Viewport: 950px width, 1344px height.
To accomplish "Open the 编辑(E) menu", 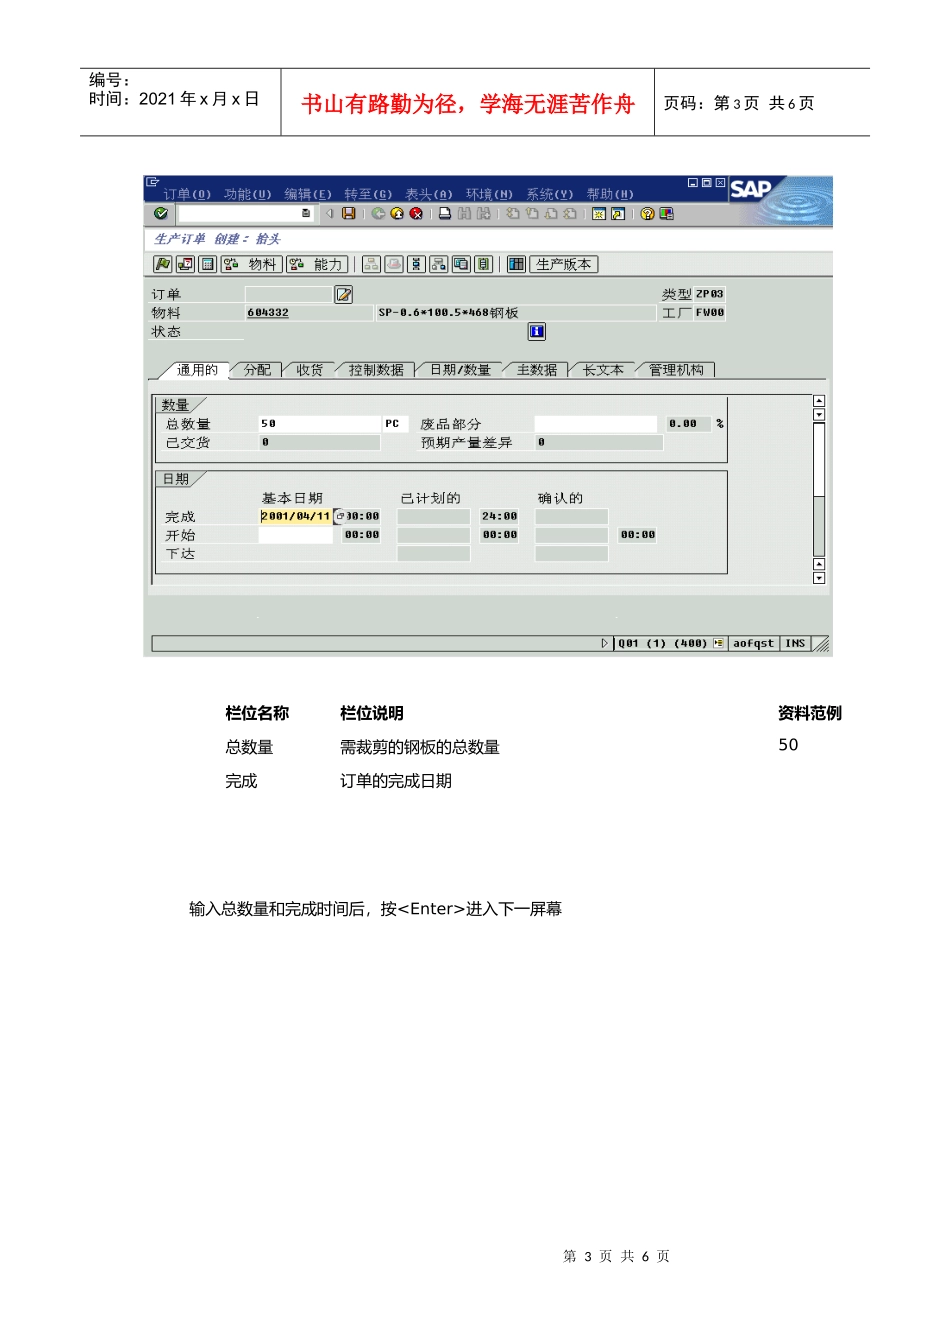I will click(x=307, y=194).
